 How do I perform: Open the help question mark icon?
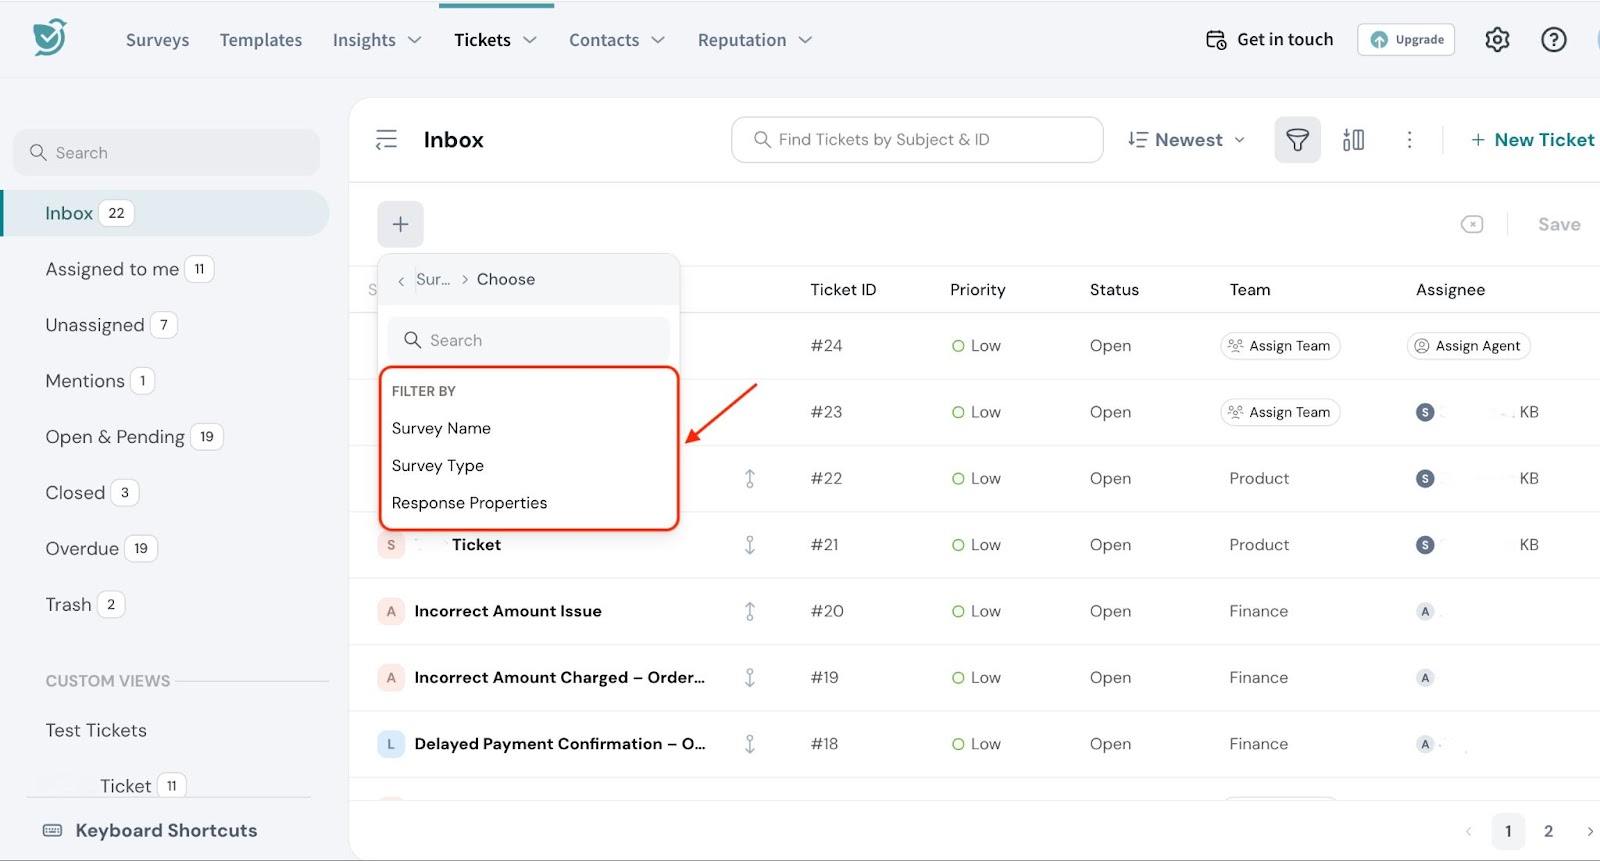coord(1553,40)
